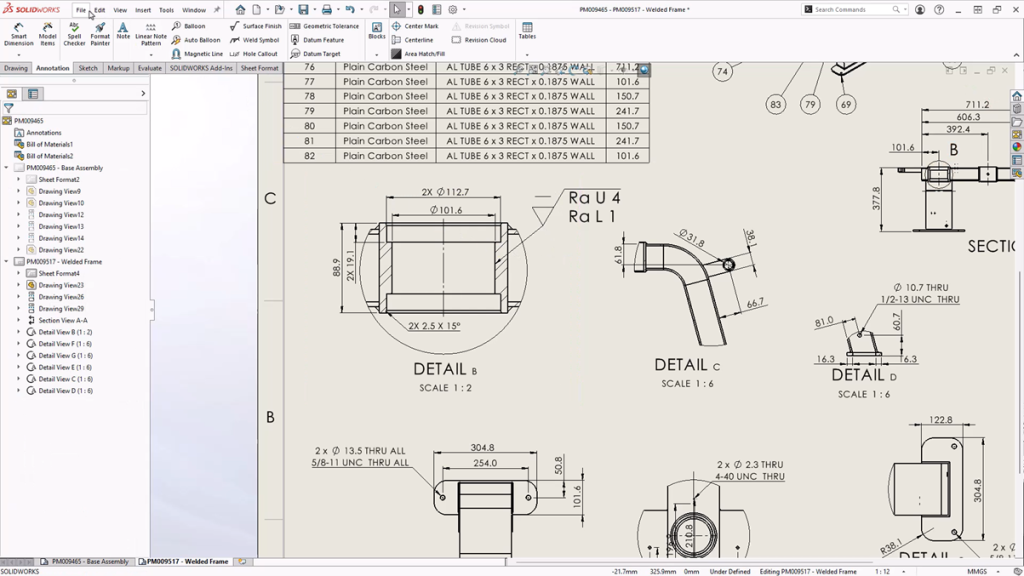
Task: Choose the Hole Callout tool
Action: pyautogui.click(x=254, y=54)
